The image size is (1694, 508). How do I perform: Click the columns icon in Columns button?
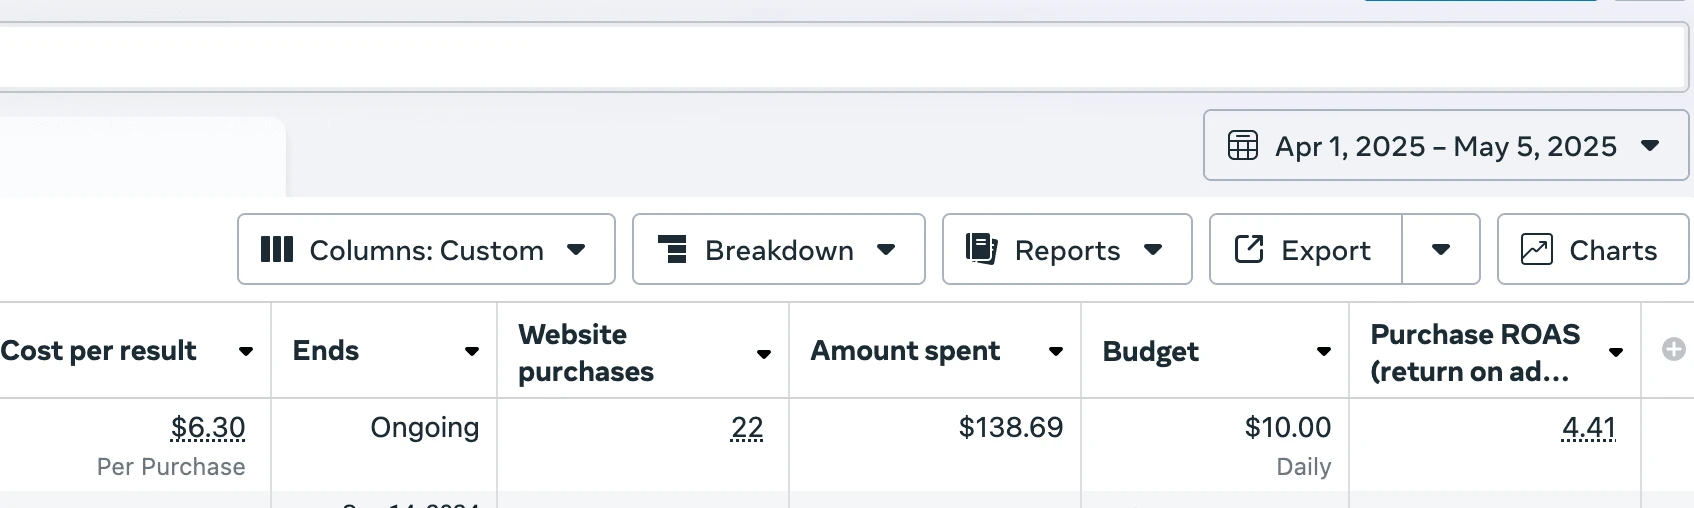click(x=277, y=250)
